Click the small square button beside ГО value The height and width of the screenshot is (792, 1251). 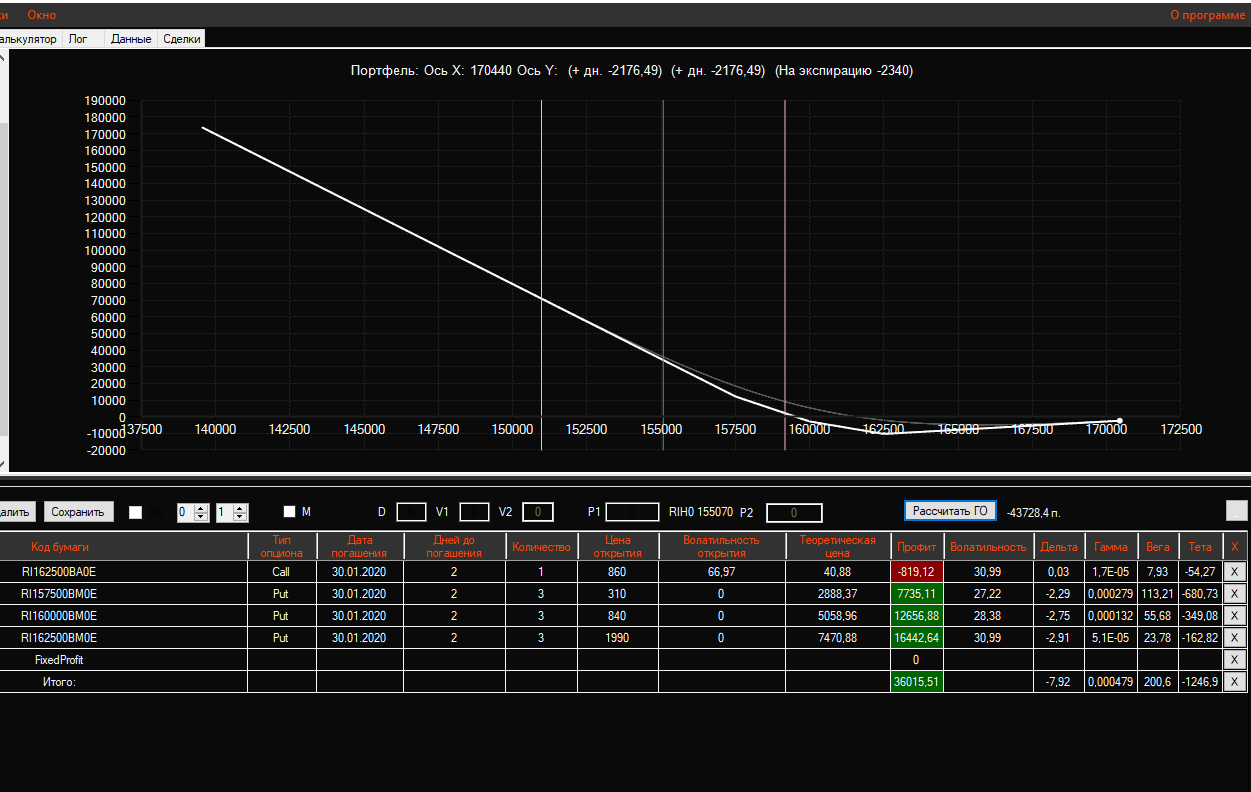point(1237,510)
